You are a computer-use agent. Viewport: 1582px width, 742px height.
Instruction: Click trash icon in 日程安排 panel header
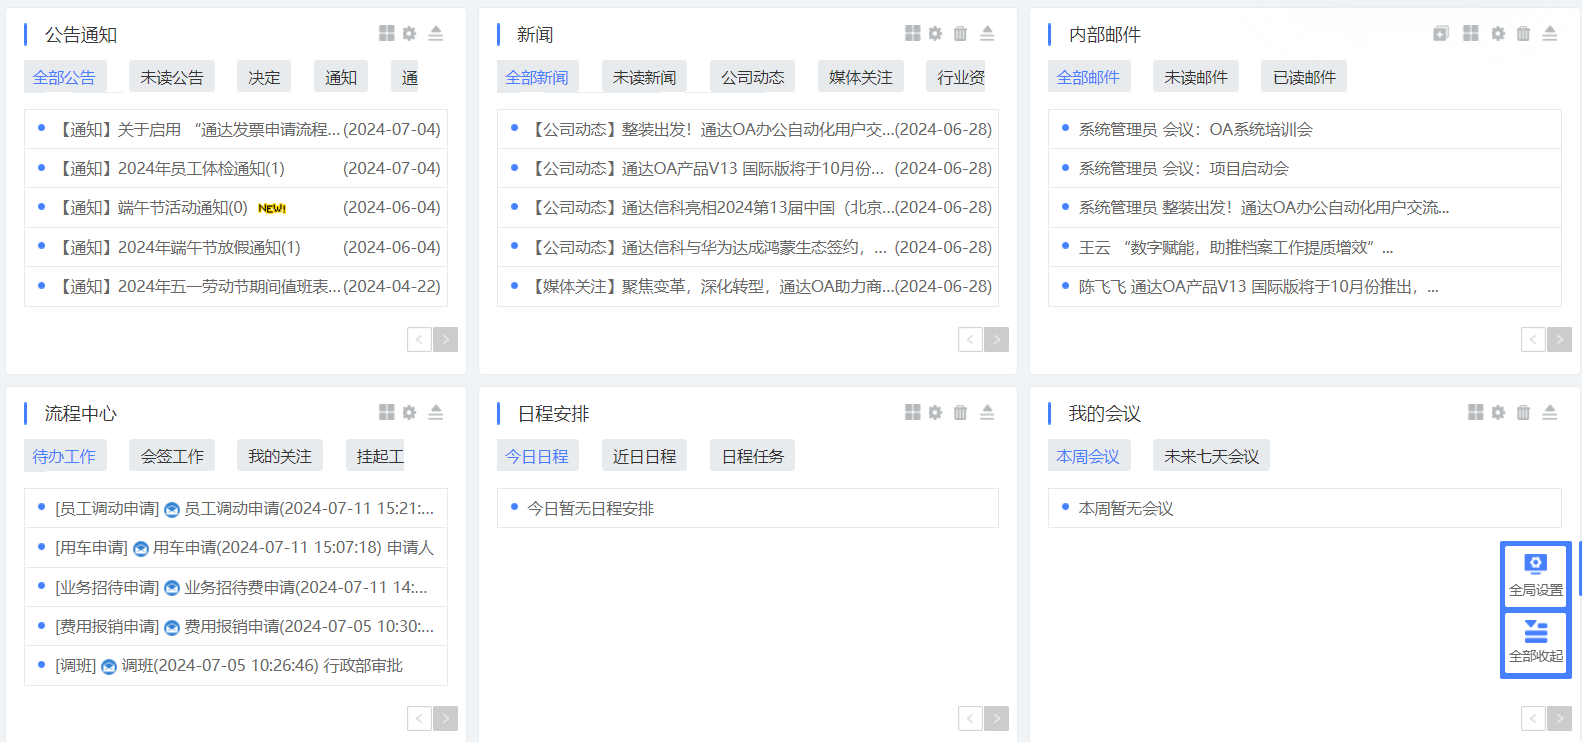point(960,413)
